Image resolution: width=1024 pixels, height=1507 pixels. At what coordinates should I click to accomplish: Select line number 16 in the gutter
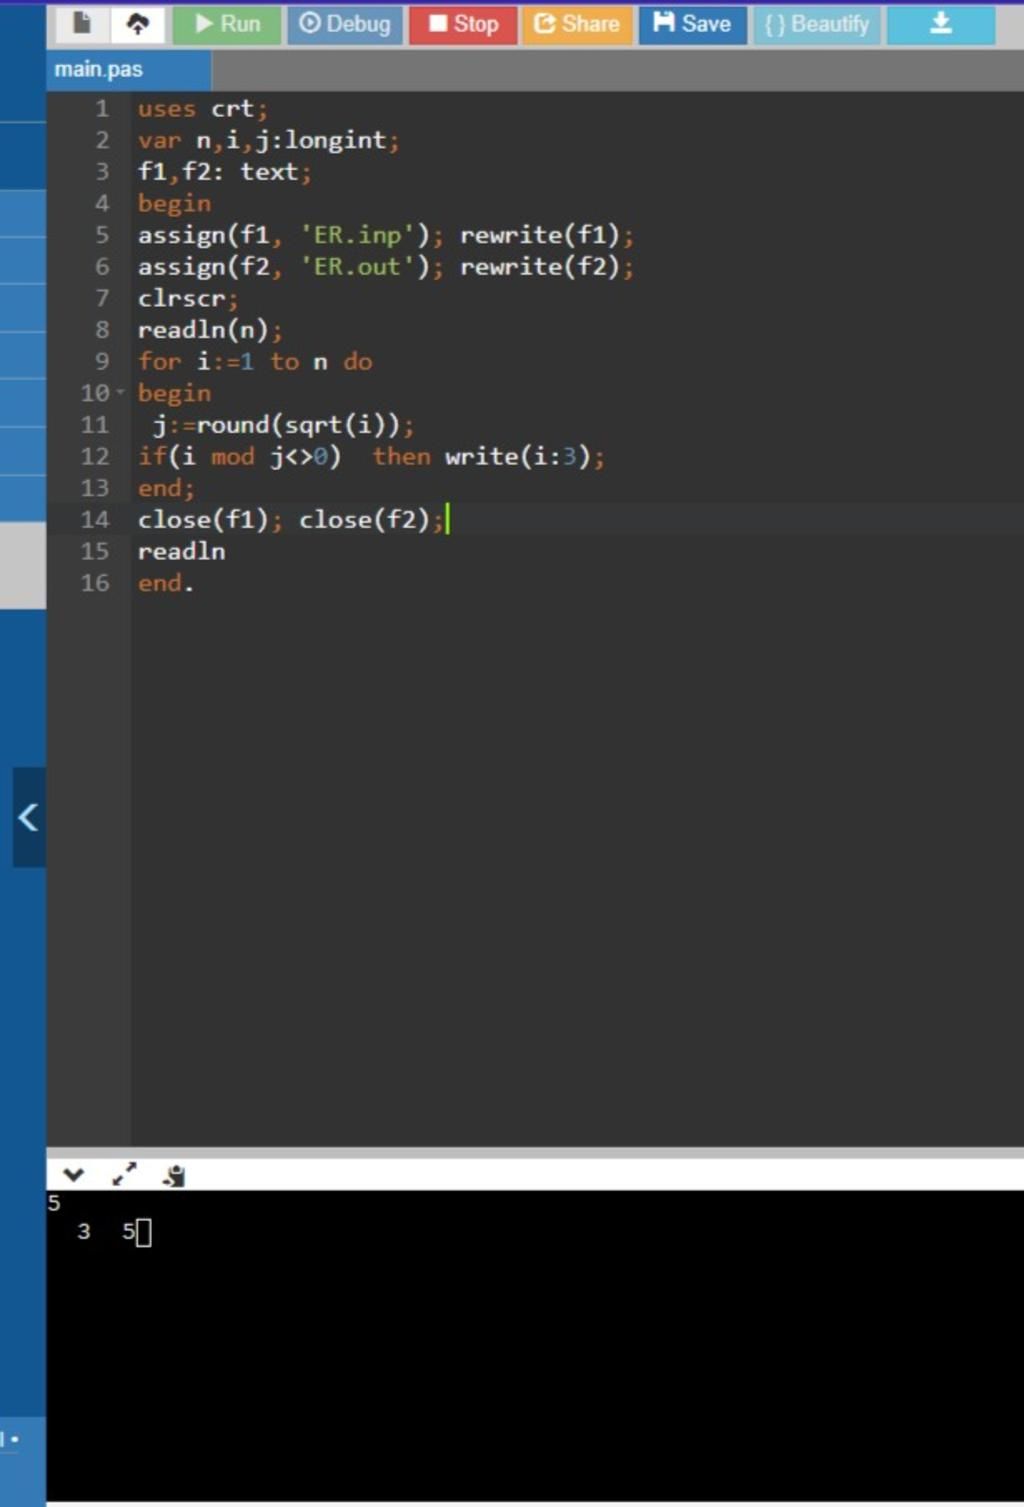95,583
